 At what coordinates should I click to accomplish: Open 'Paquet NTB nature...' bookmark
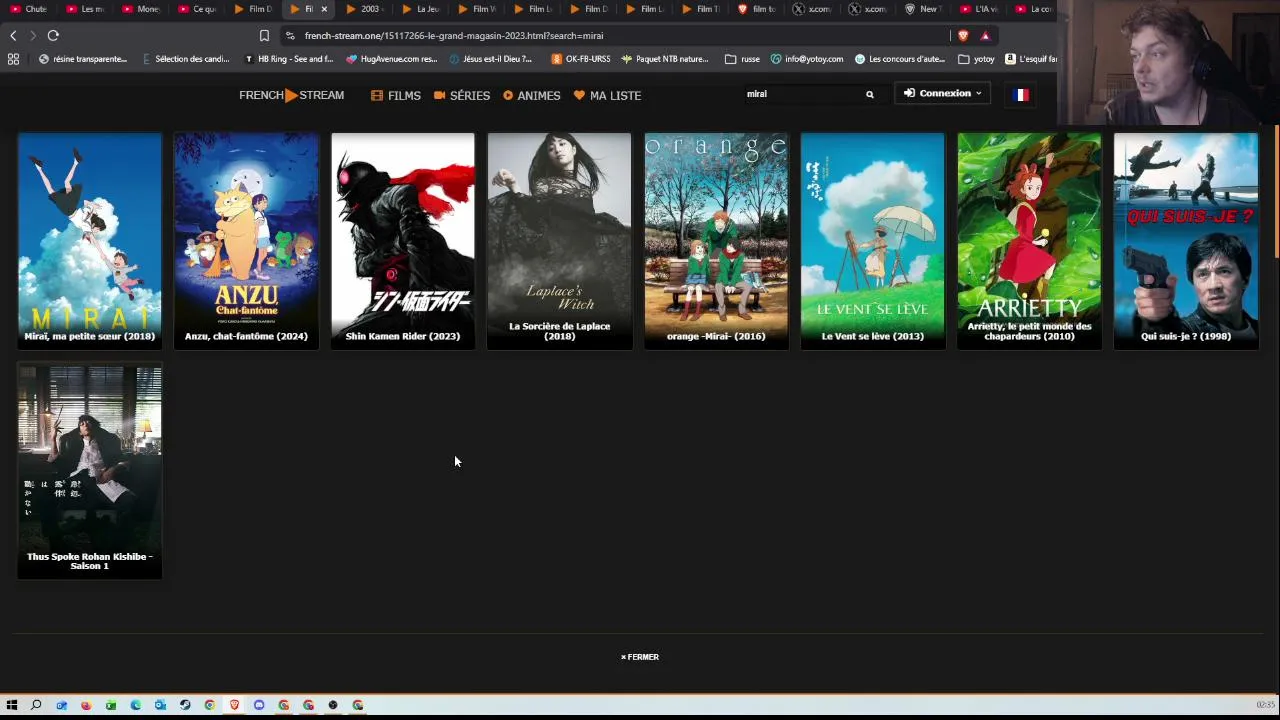(665, 59)
